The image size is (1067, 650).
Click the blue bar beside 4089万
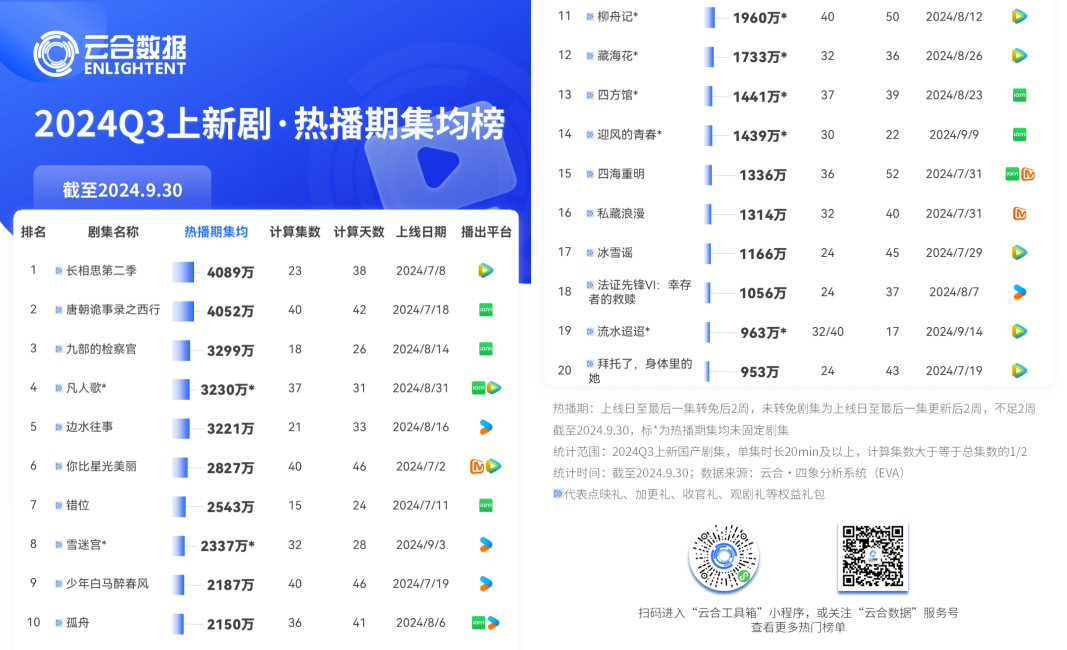(183, 271)
